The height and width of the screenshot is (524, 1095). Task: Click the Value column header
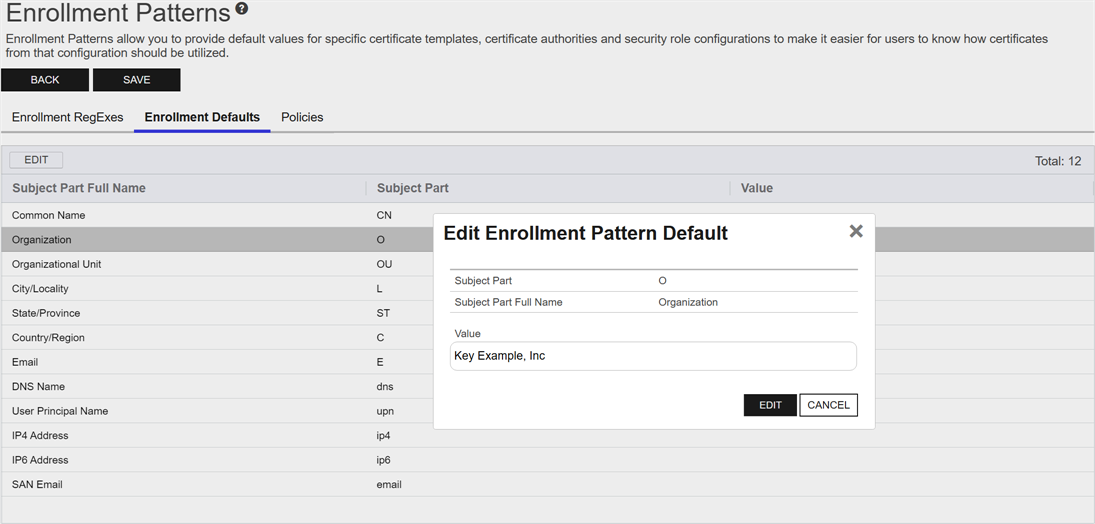756,188
